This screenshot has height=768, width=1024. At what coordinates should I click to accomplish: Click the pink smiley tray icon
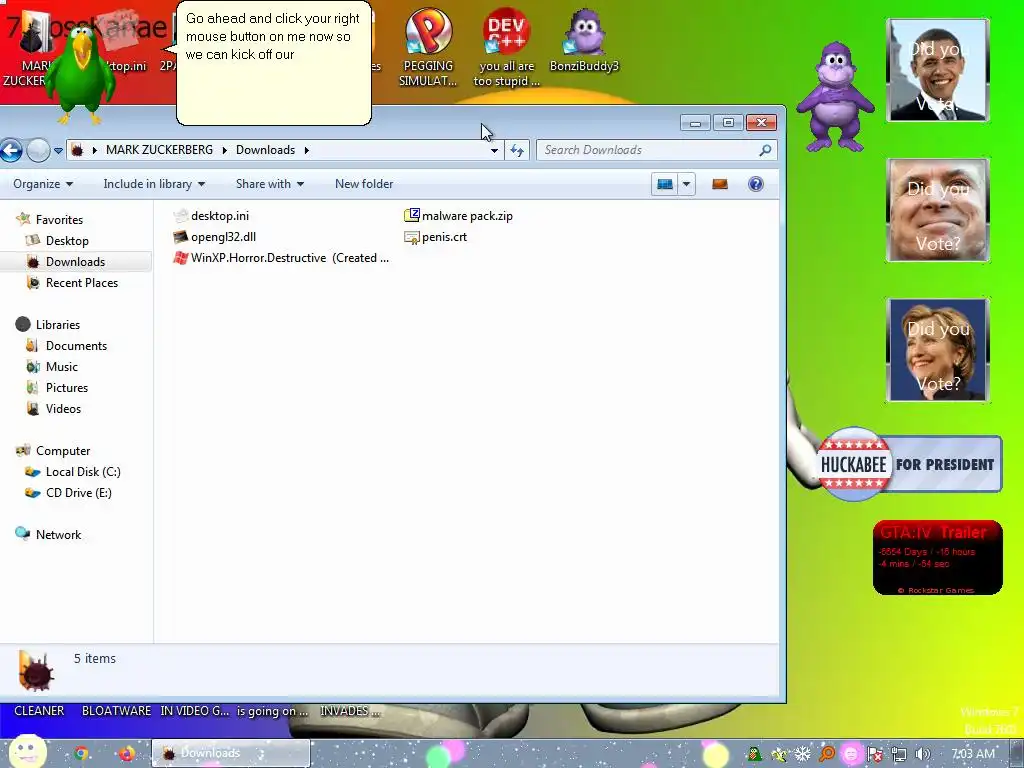[x=851, y=754]
